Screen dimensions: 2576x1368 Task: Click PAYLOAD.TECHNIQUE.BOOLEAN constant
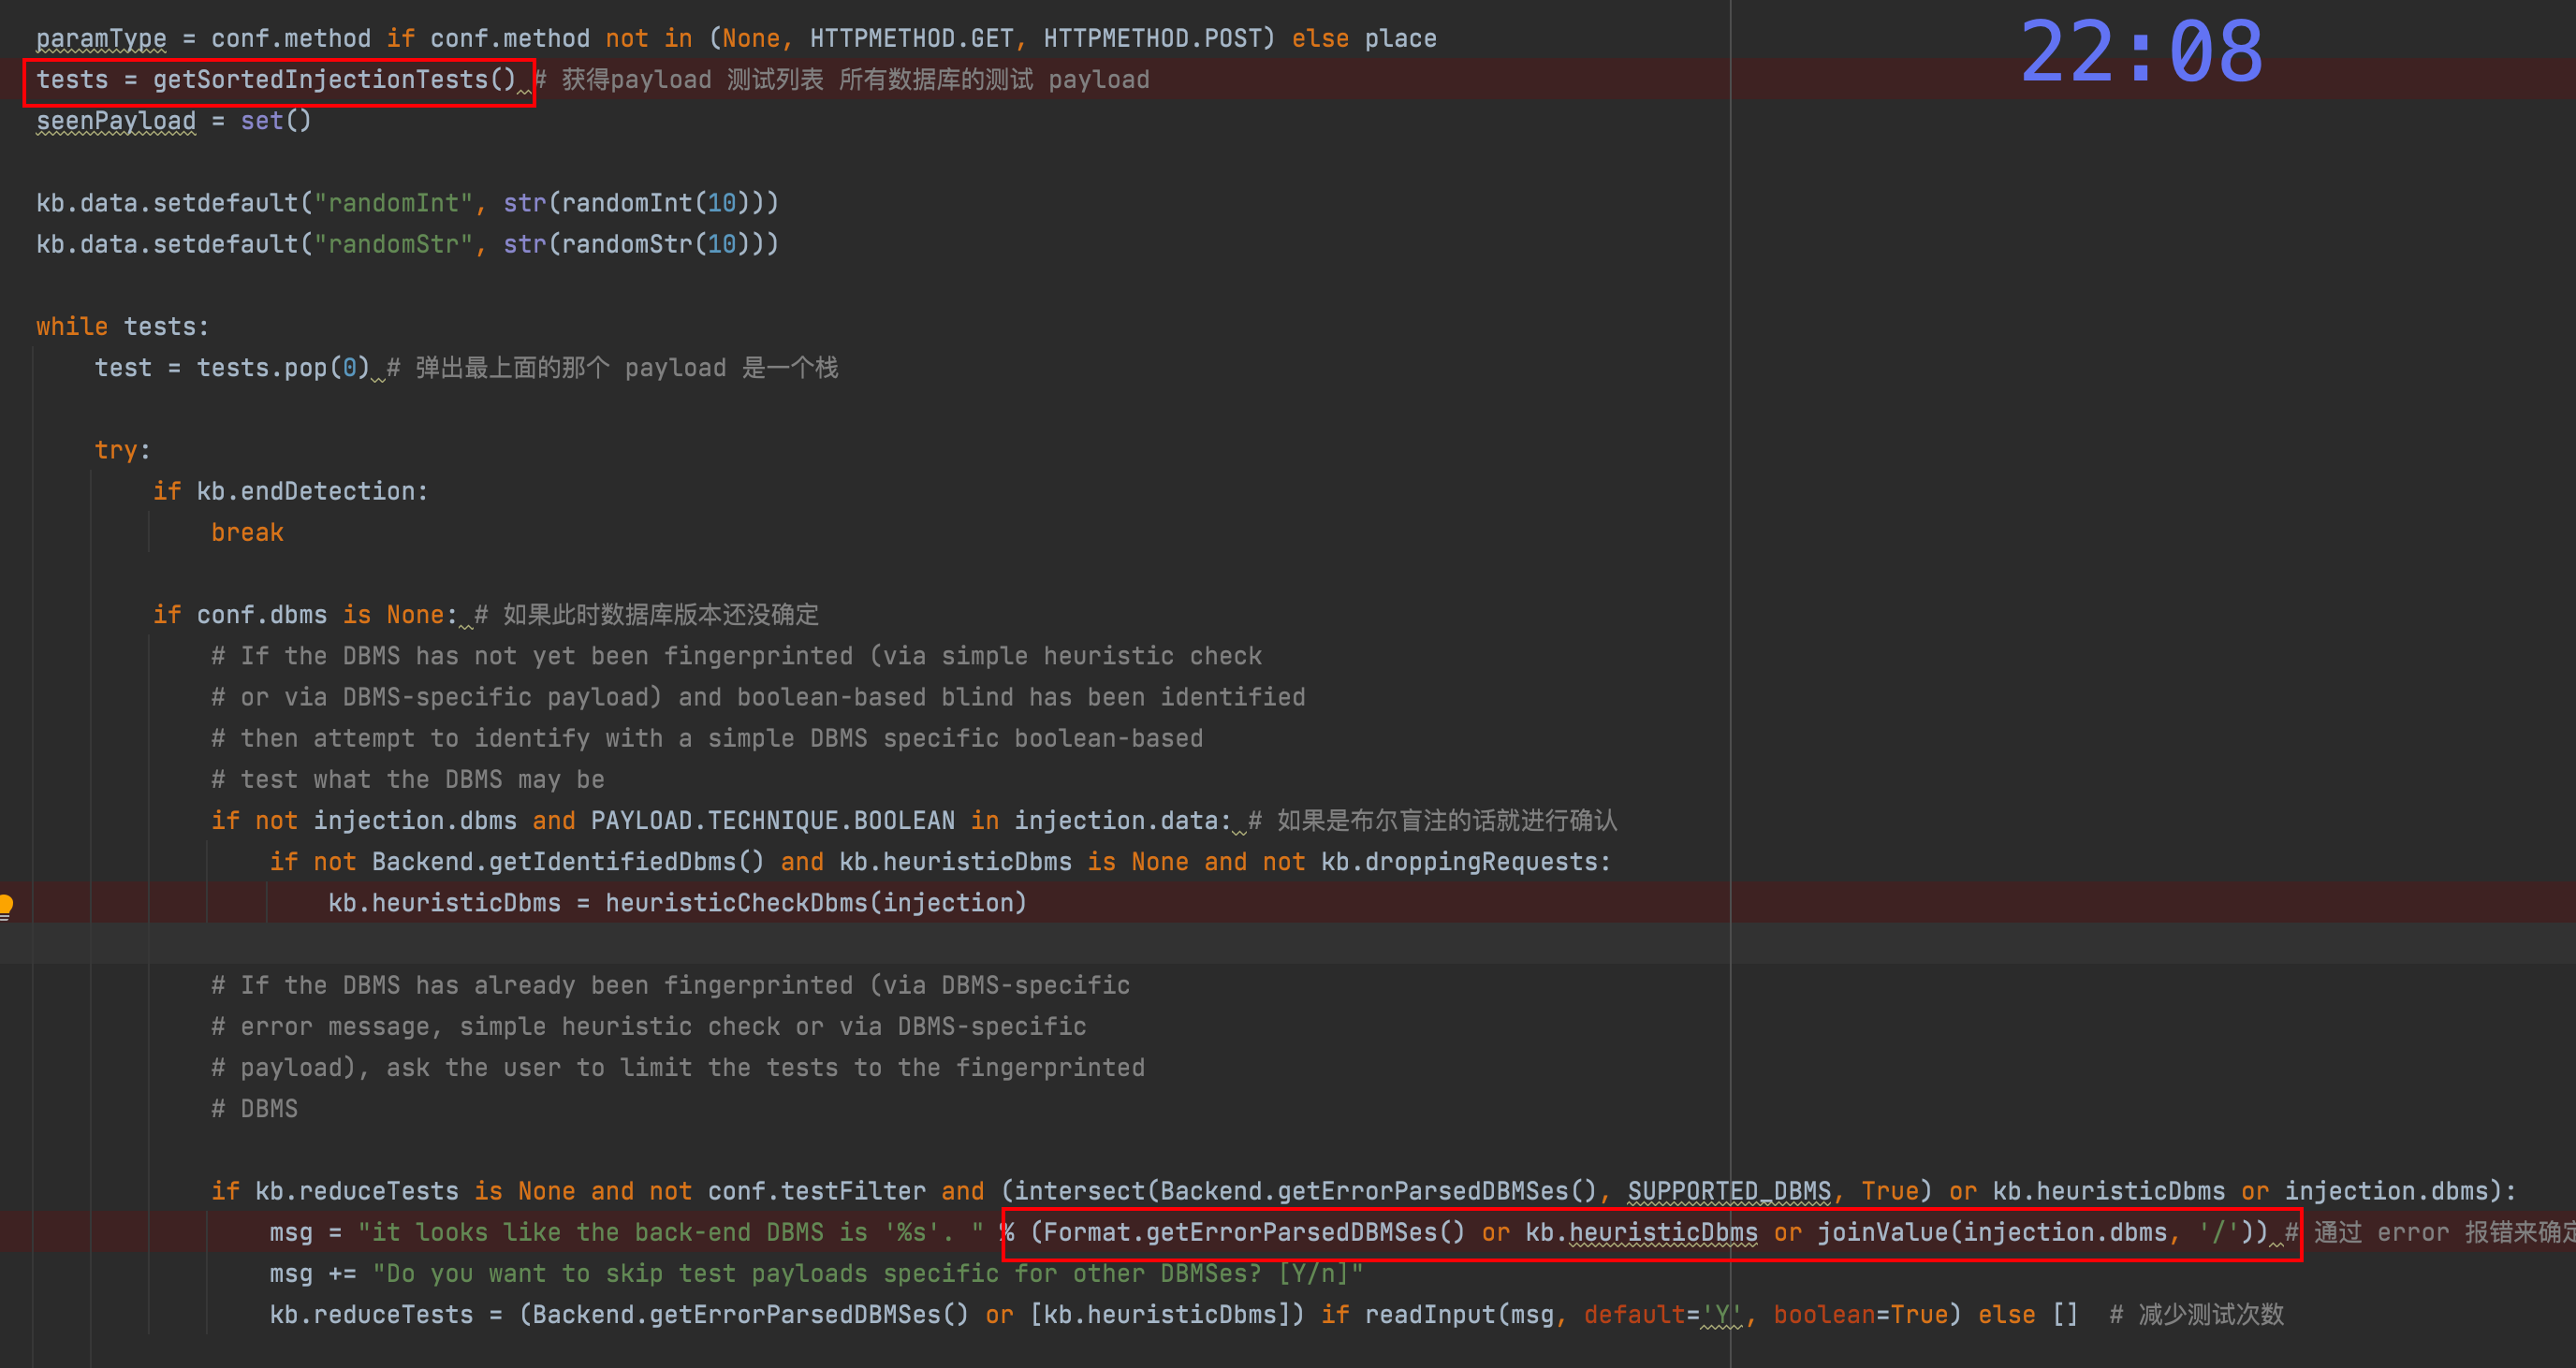coord(772,821)
